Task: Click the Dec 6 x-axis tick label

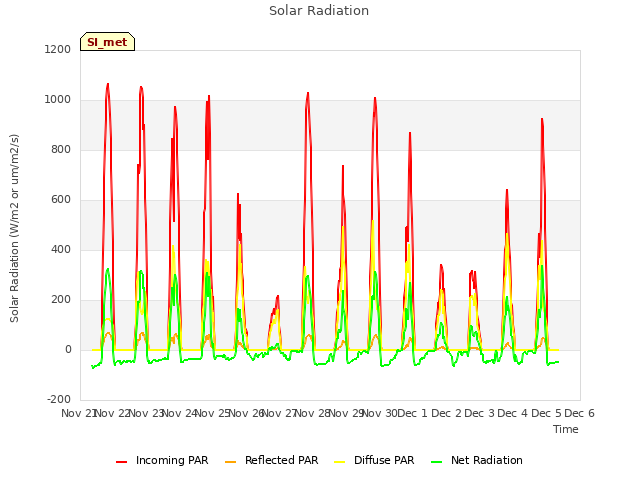Action: click(579, 413)
